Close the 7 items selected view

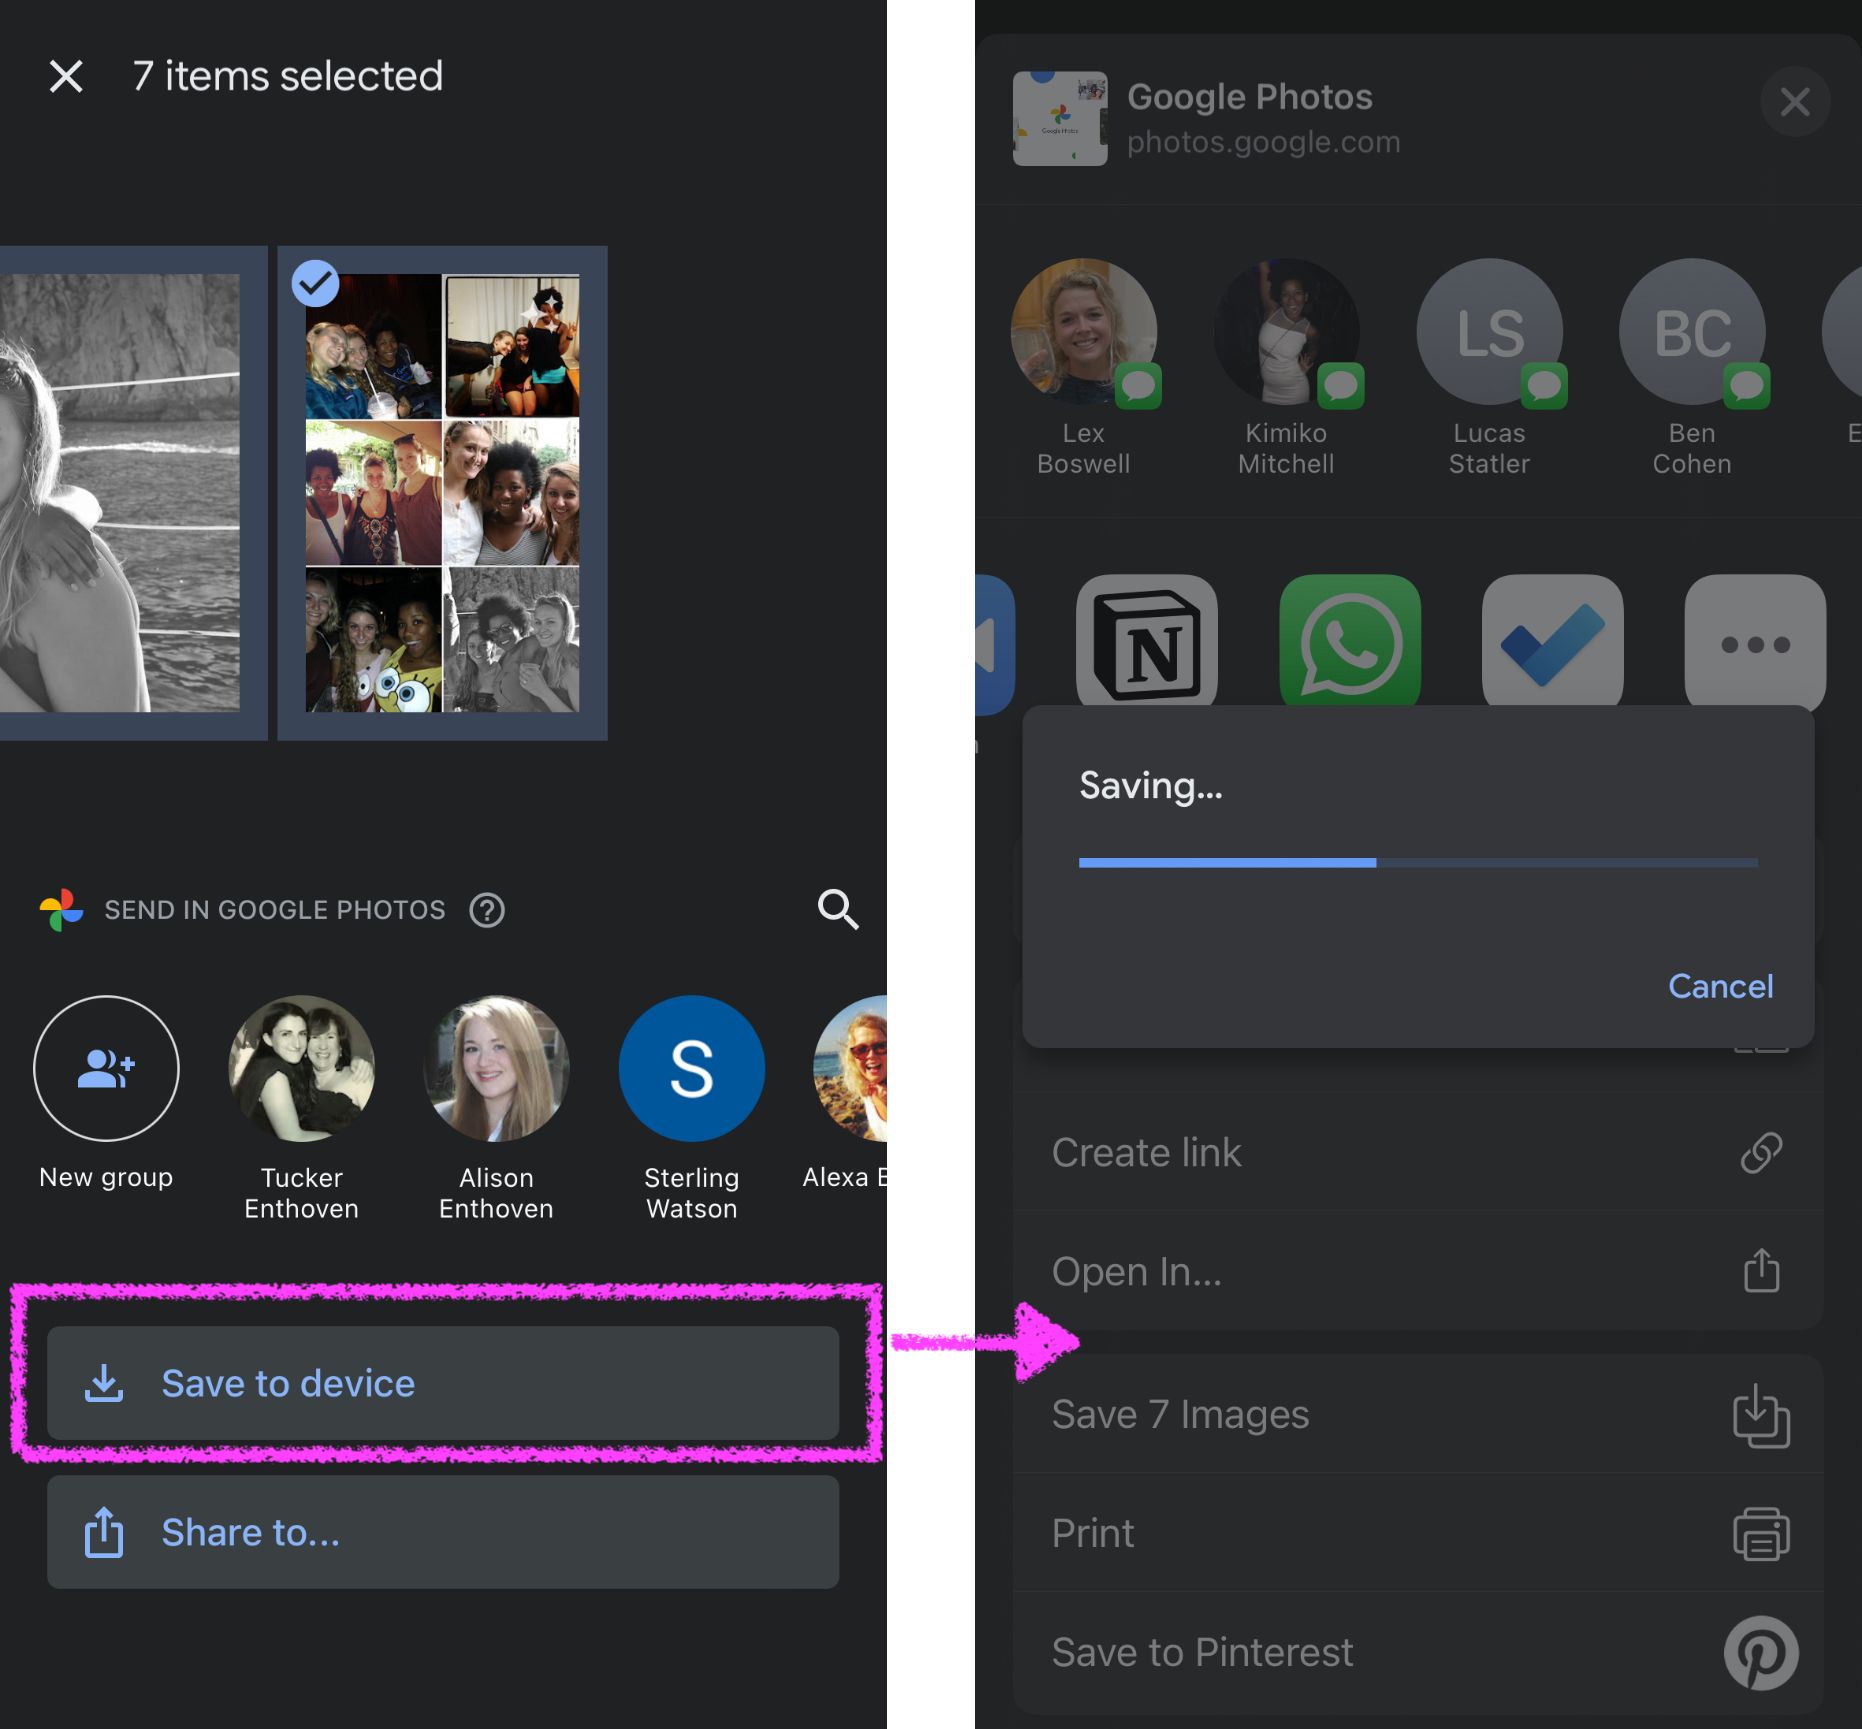coord(66,76)
